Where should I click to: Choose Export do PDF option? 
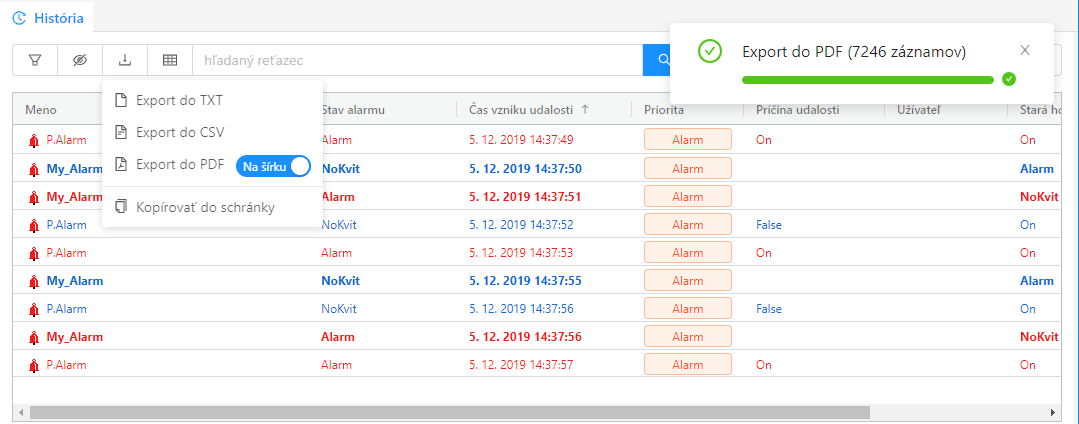pos(180,165)
